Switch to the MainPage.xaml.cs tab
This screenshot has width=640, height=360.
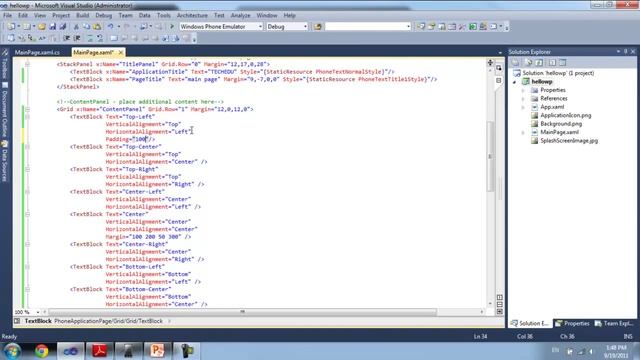point(37,52)
